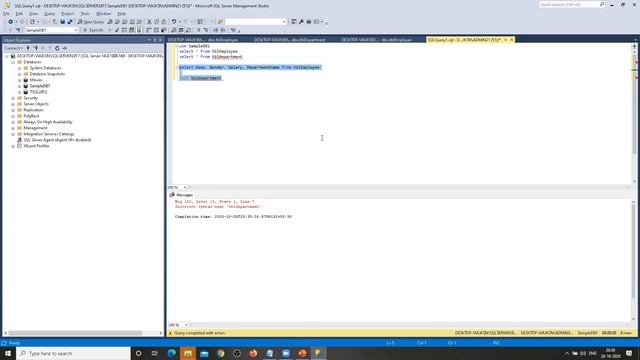The image size is (640, 360).
Task: Expand the SampleDB1 database node
Action: point(19,86)
